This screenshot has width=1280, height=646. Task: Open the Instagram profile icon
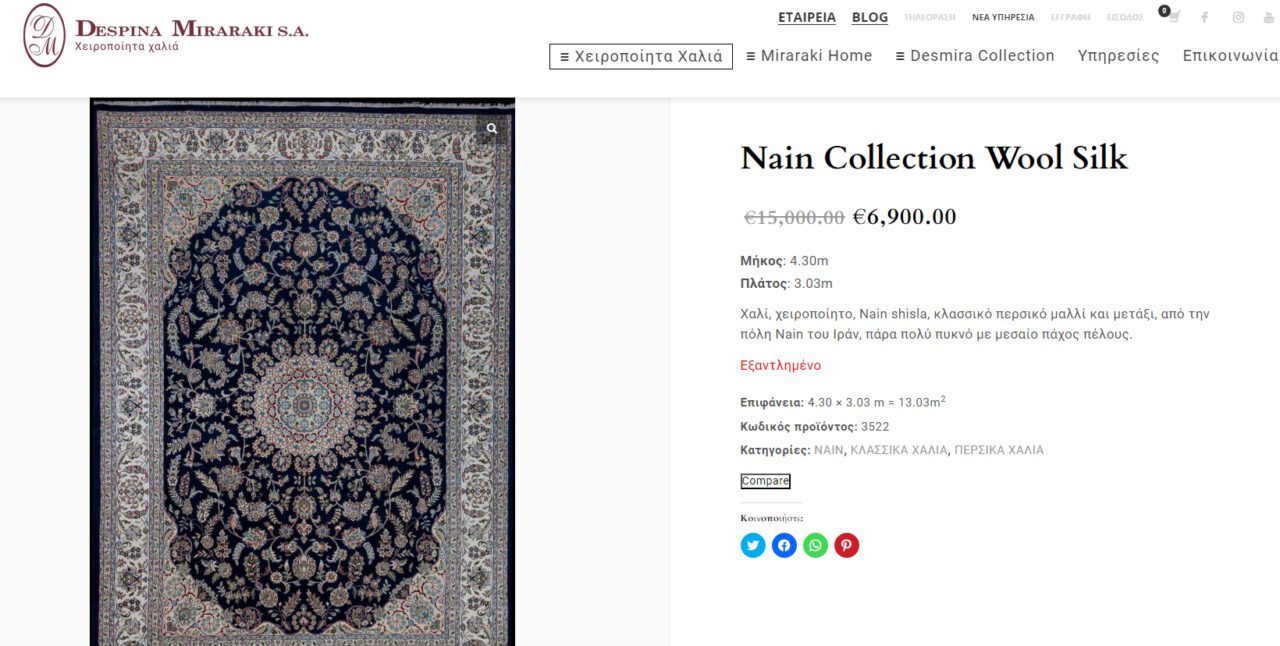coord(1238,17)
